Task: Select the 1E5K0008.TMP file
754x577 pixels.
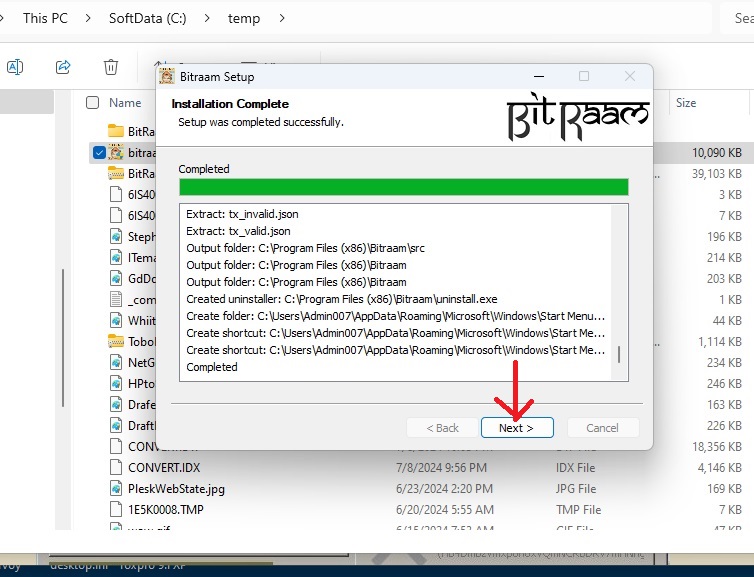Action: (166, 510)
